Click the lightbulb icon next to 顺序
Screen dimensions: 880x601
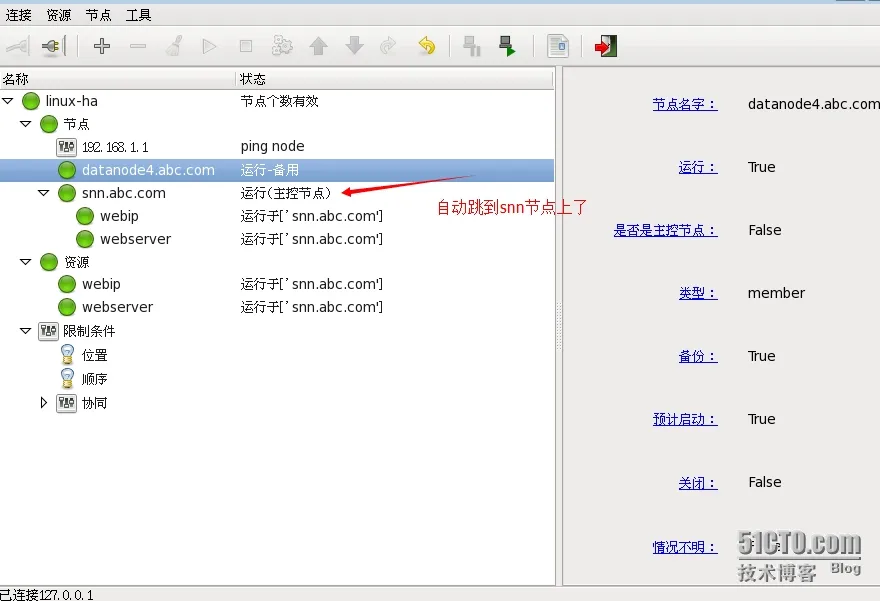[67, 378]
